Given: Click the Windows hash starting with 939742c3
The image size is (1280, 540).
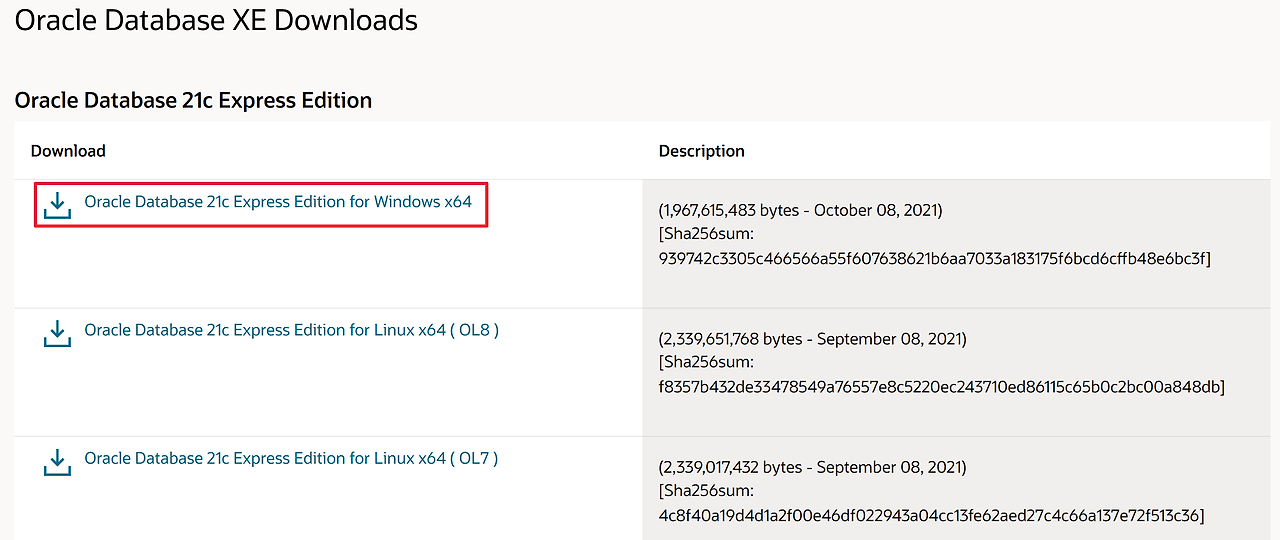Looking at the screenshot, I should (934, 259).
